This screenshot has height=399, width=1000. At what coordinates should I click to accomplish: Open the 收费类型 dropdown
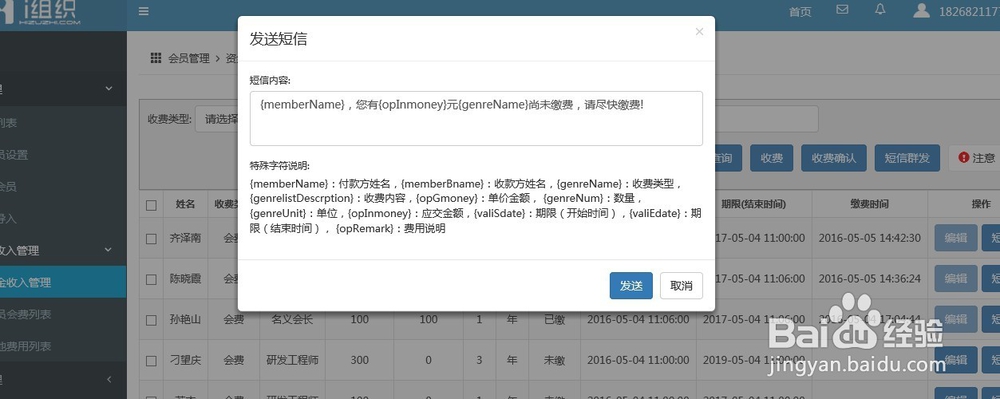[x=217, y=119]
